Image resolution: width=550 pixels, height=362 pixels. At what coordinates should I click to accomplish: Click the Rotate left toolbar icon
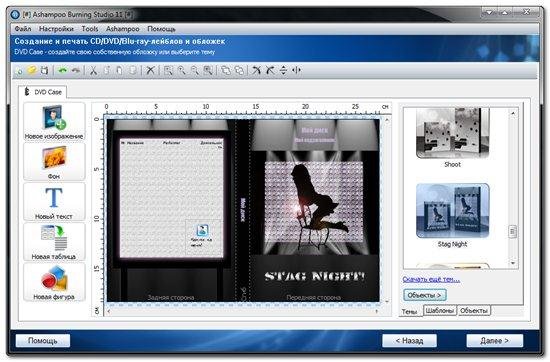[x=257, y=71]
